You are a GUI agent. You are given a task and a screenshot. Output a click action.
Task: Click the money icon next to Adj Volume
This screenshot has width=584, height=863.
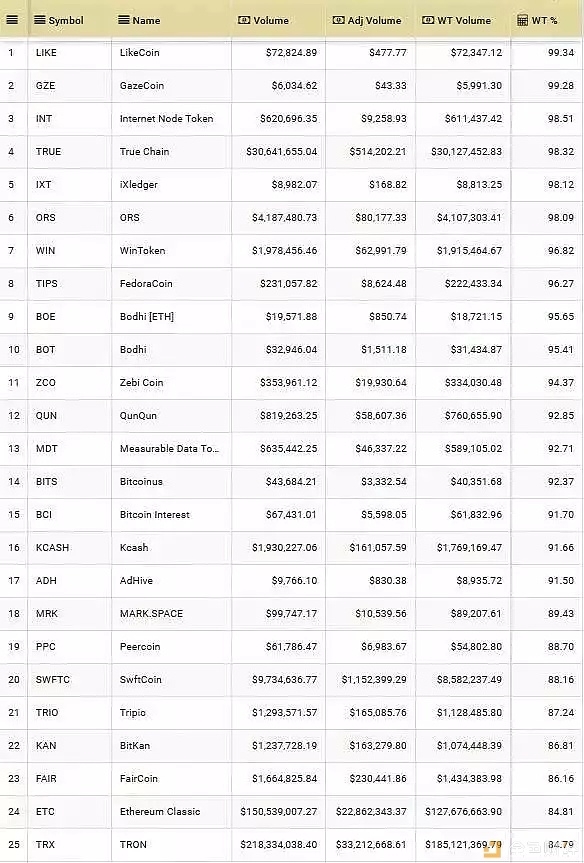click(339, 20)
